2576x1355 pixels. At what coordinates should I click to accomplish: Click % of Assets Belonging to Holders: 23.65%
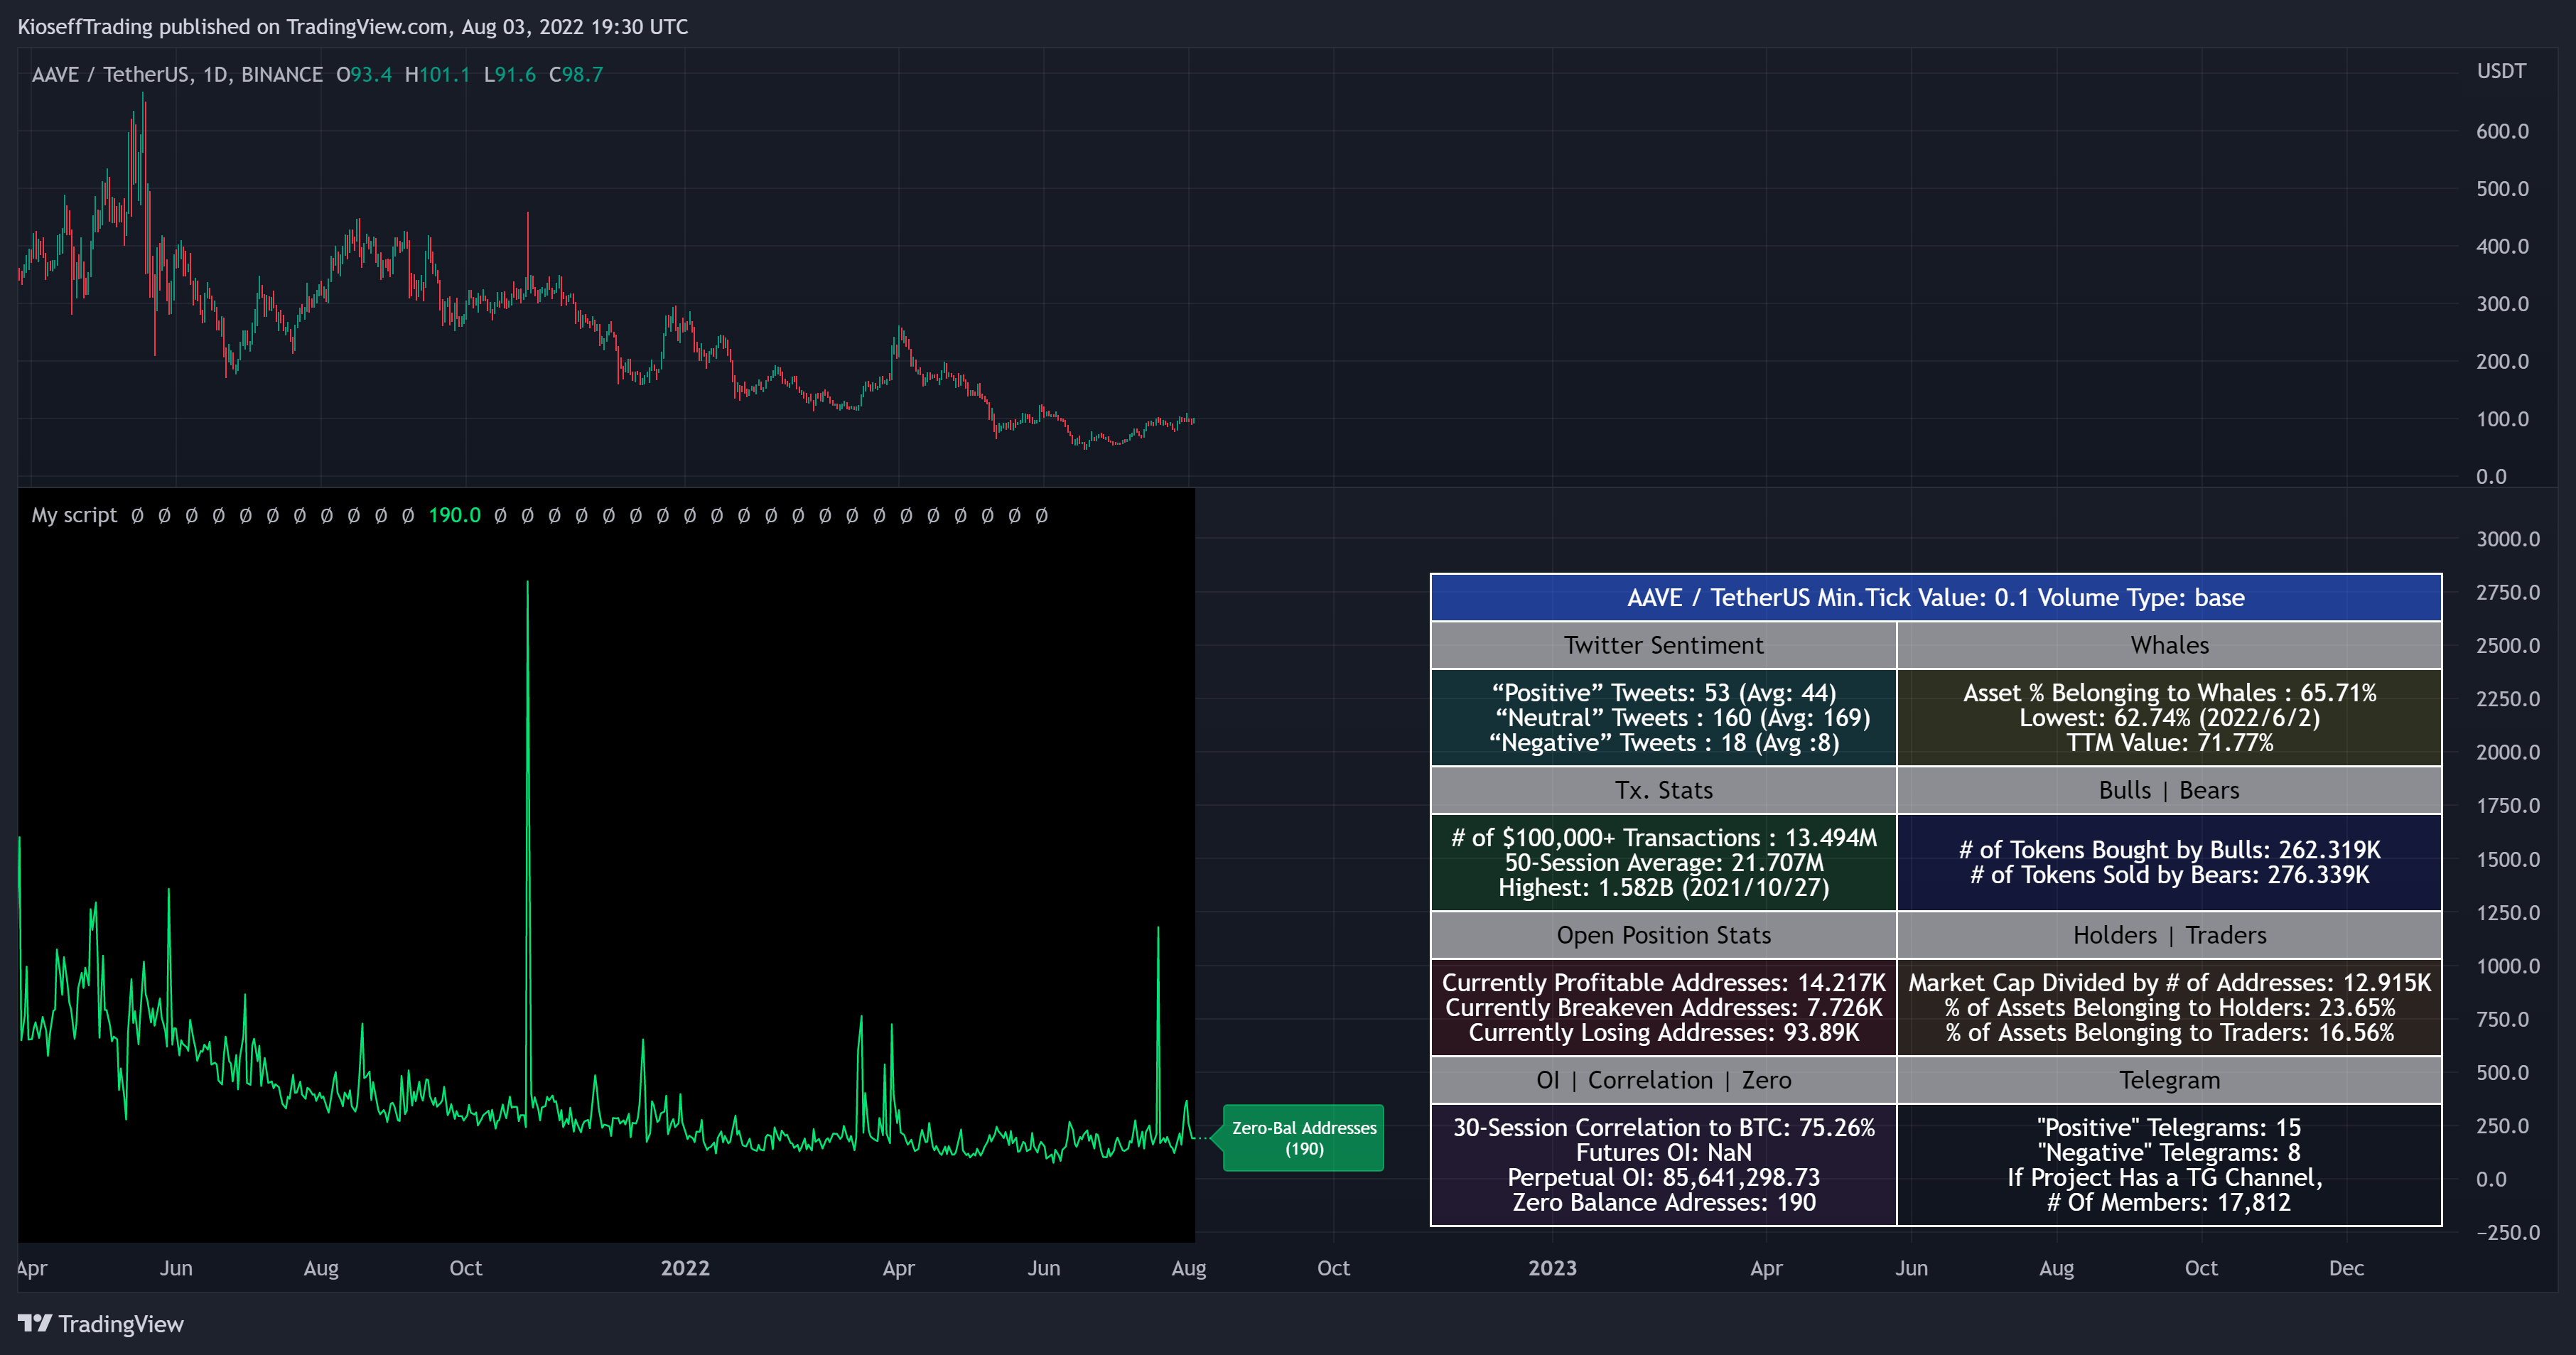[2170, 1008]
